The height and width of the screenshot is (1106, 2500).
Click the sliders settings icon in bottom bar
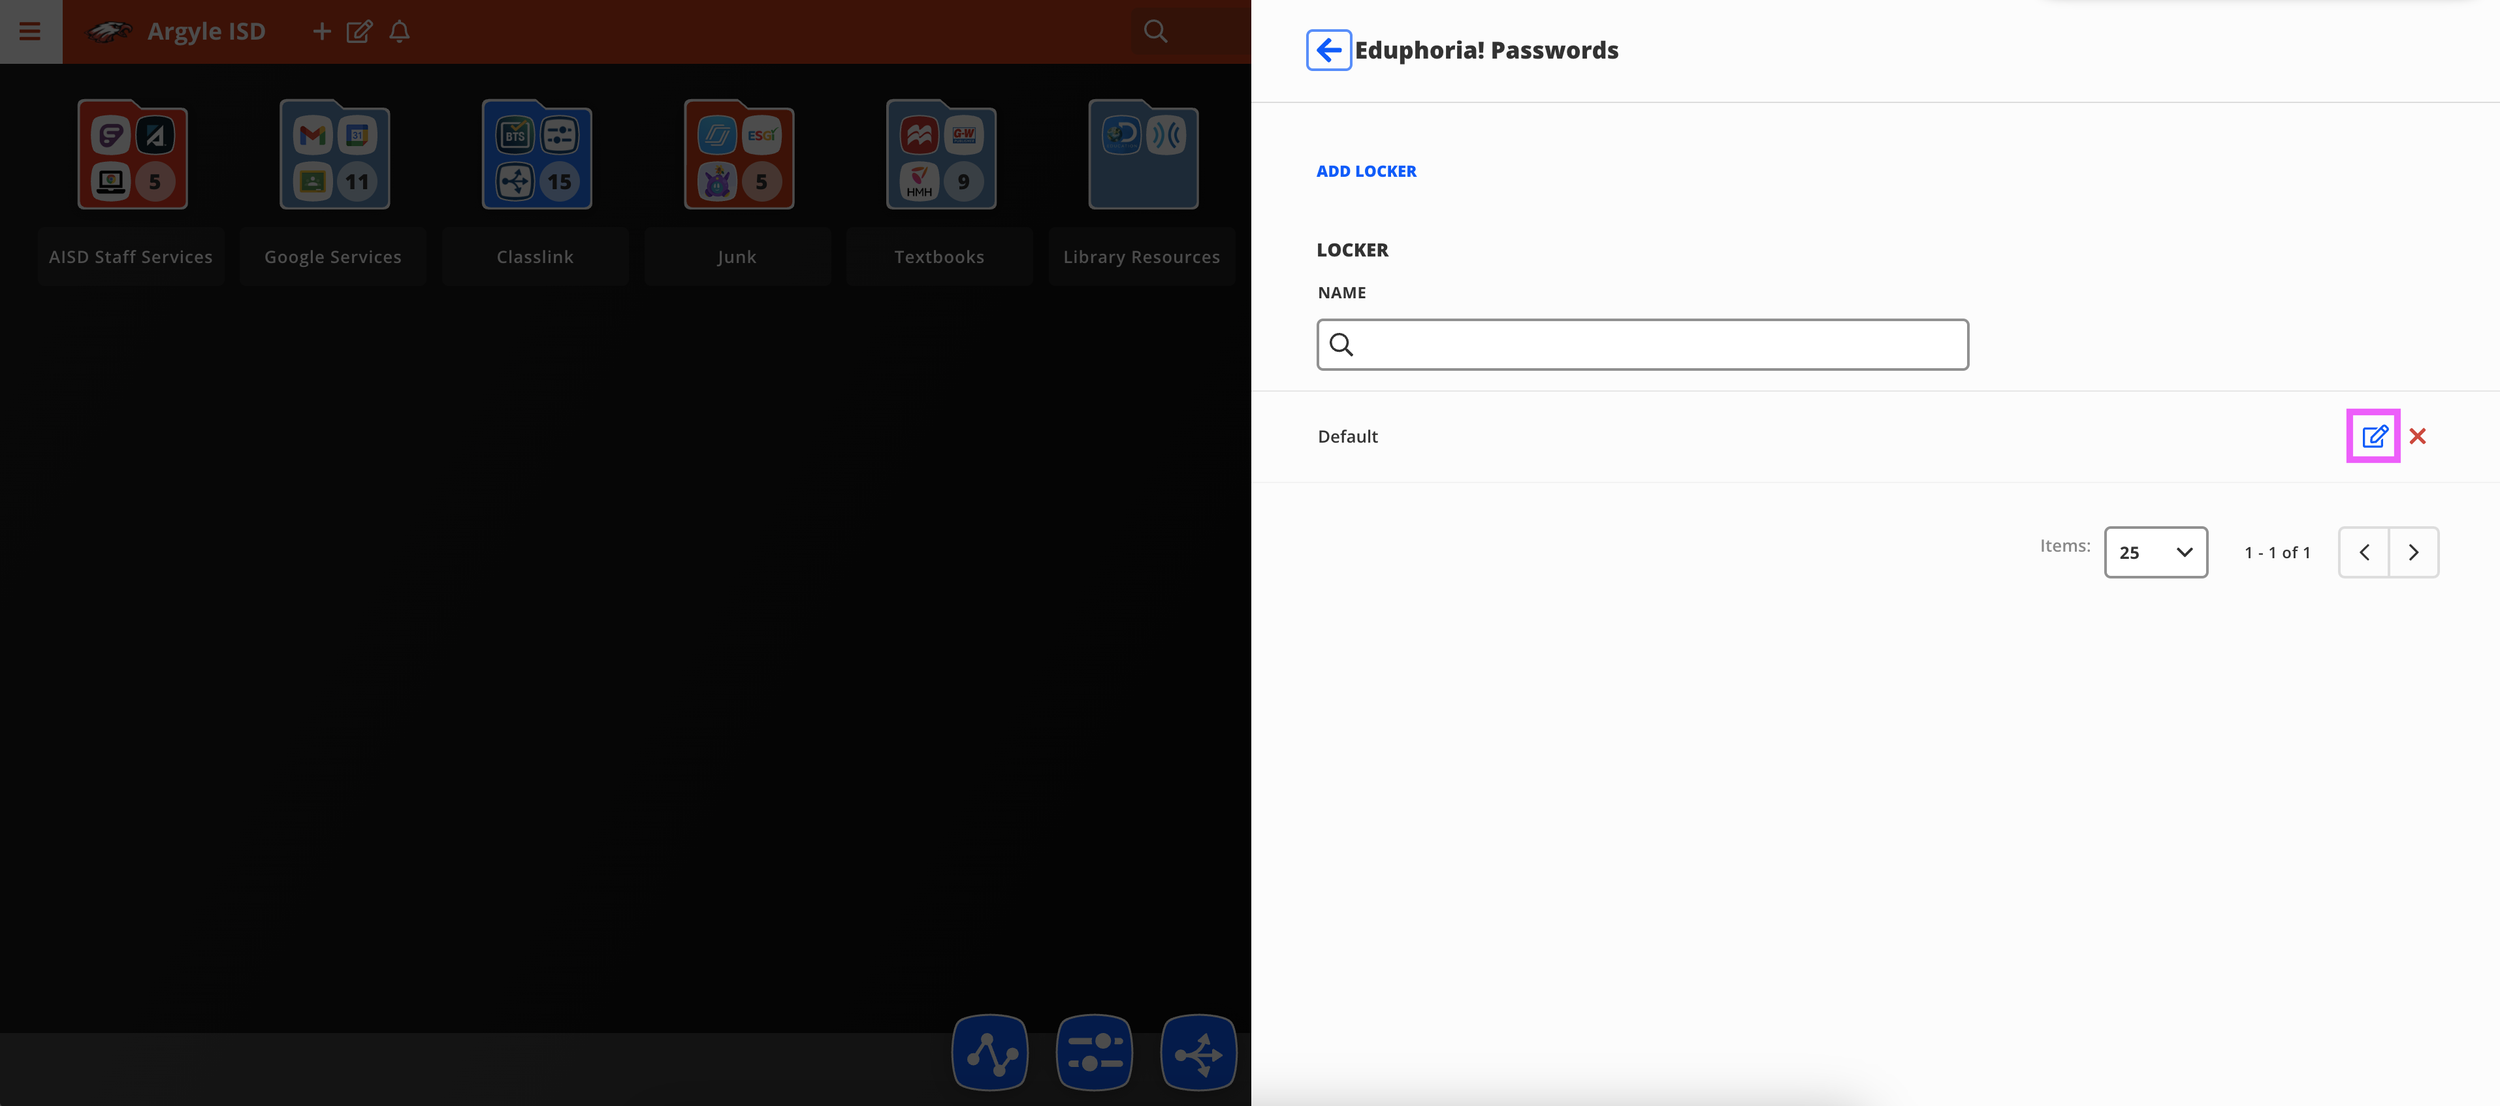[x=1094, y=1052]
